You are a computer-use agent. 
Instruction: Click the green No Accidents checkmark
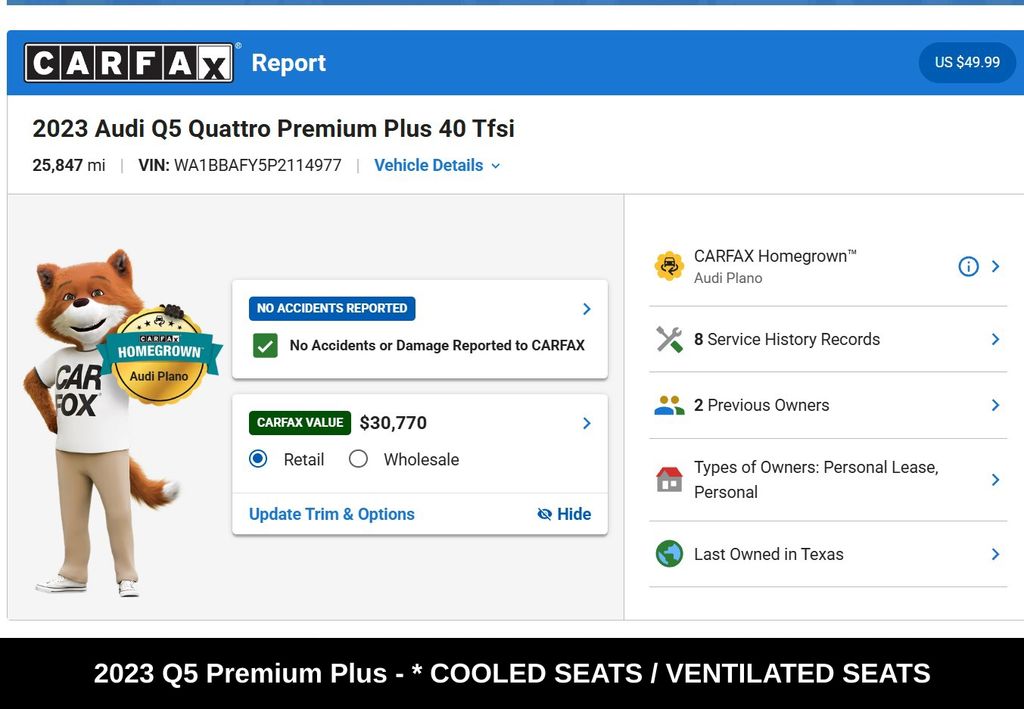[265, 346]
